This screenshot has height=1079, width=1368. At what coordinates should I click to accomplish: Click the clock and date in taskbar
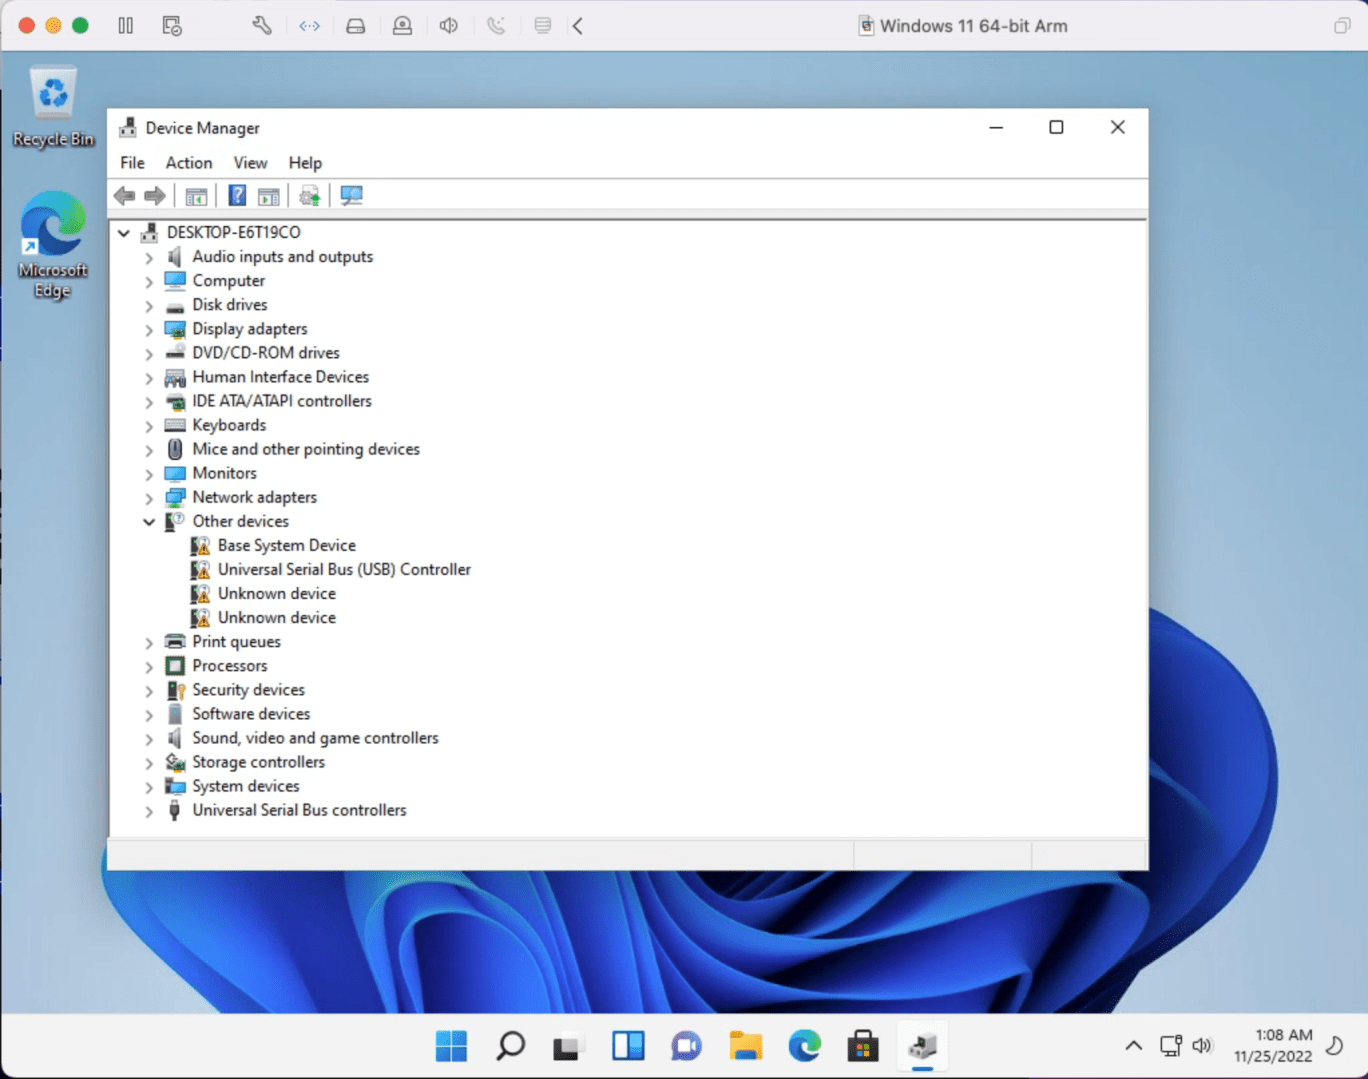click(x=1272, y=1045)
